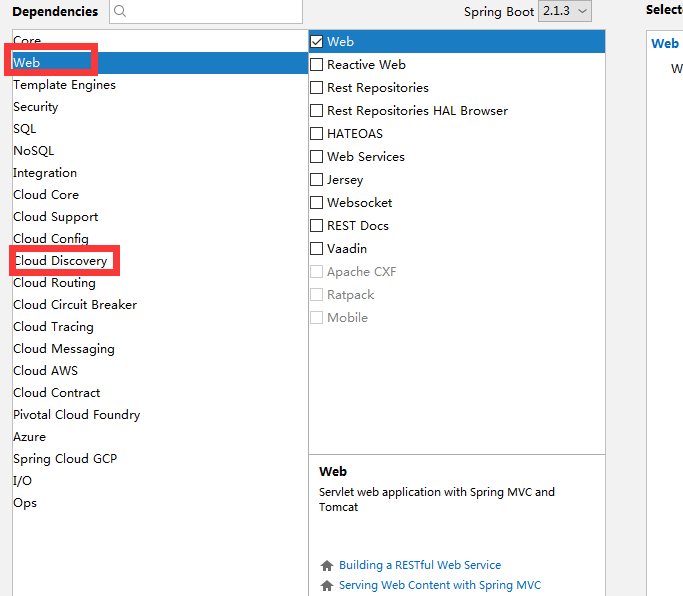The width and height of the screenshot is (683, 596).
Task: Click the search magnifier icon in Dependencies
Action: [120, 11]
